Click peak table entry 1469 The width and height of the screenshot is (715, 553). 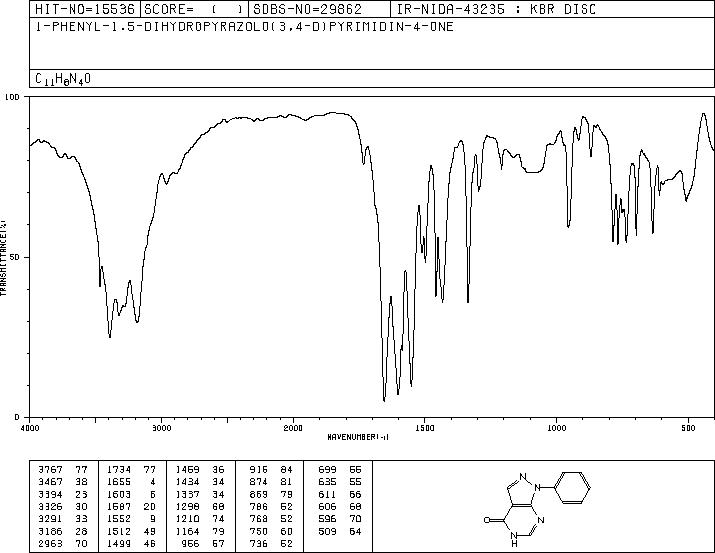187,470
